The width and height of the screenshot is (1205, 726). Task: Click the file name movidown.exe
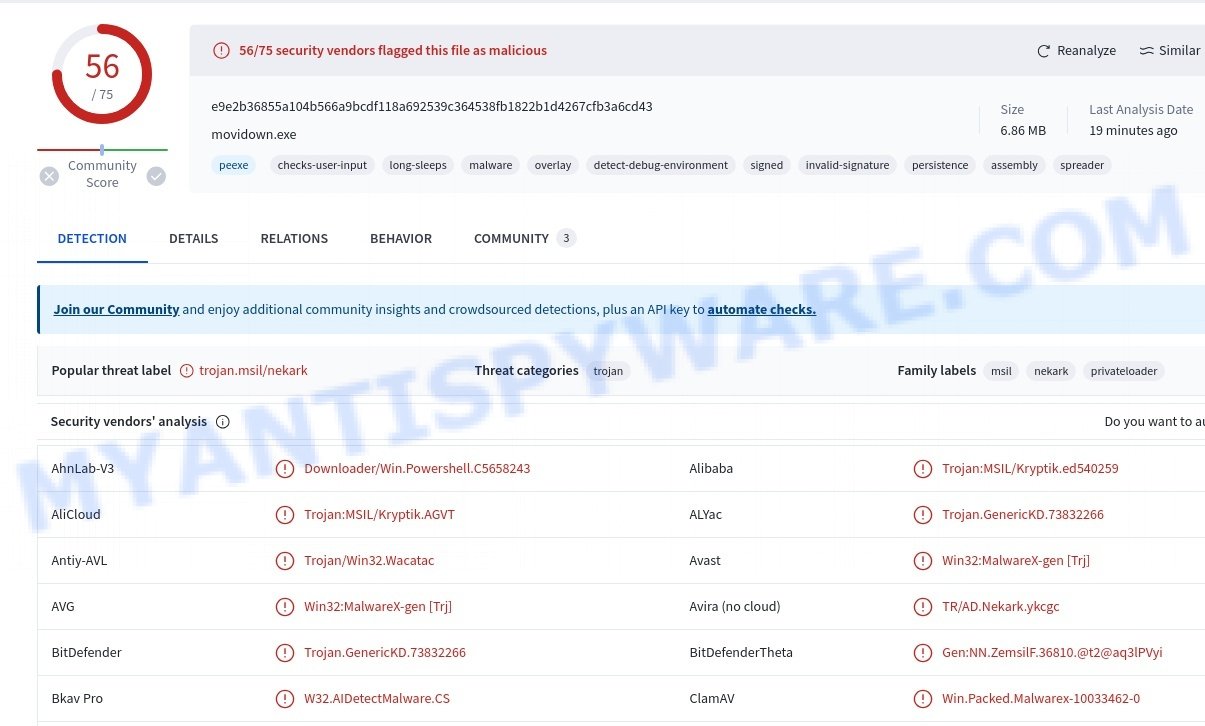tap(254, 135)
